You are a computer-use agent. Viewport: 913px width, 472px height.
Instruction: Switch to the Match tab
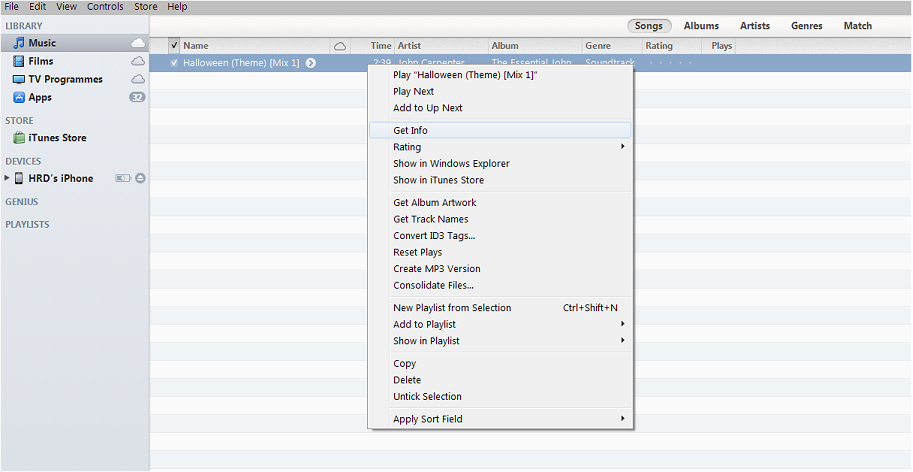pyautogui.click(x=858, y=26)
